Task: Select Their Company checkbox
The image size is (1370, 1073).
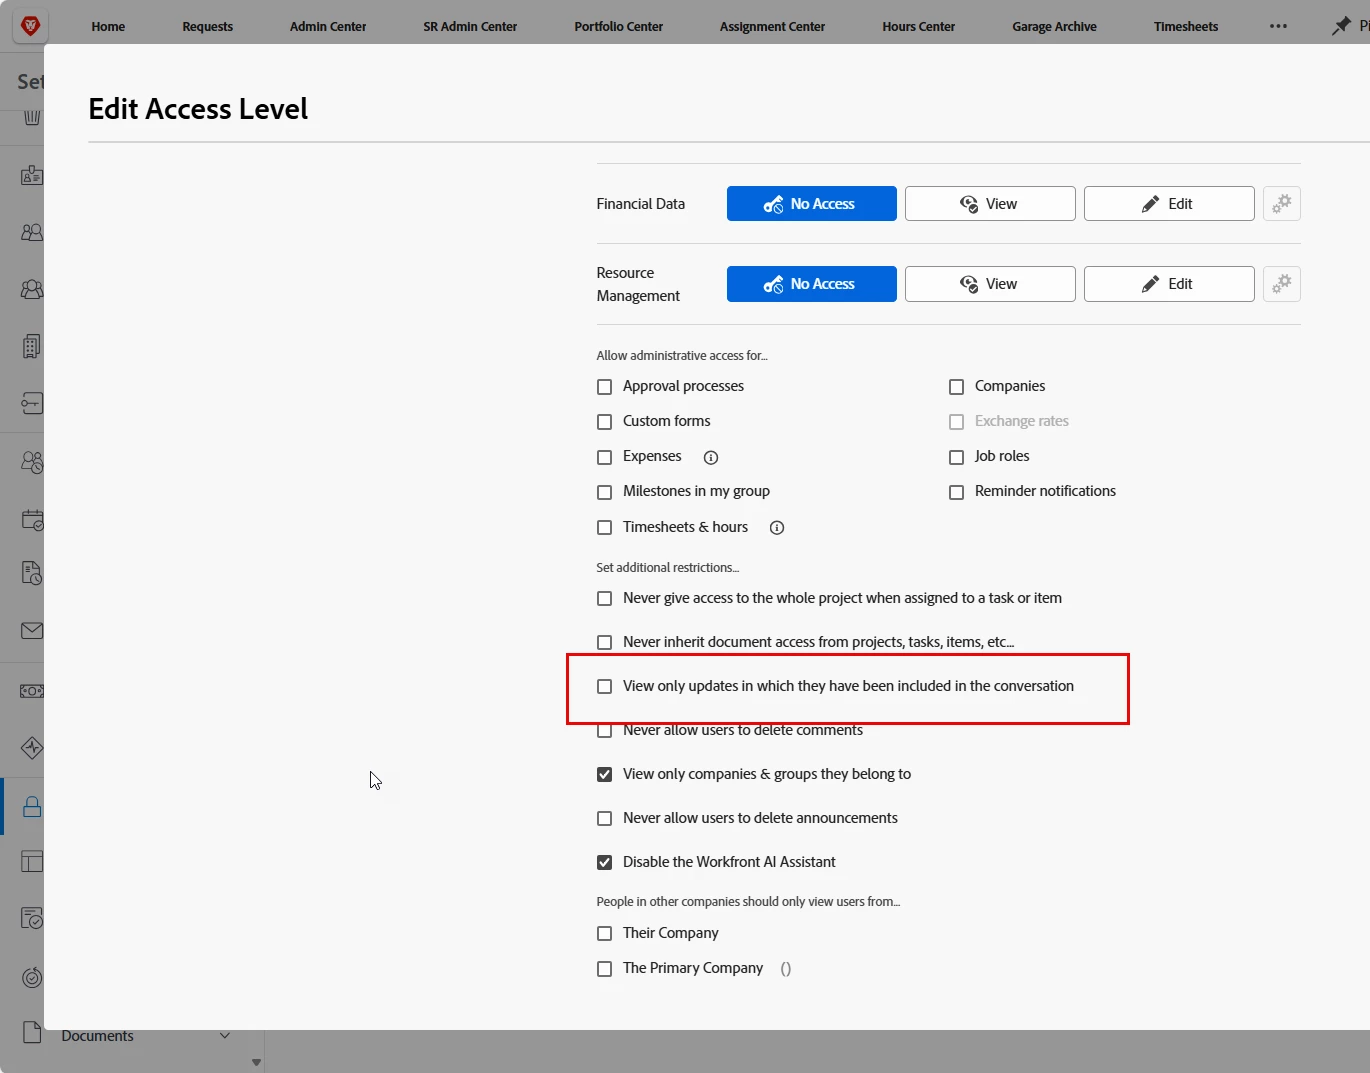Action: click(604, 934)
